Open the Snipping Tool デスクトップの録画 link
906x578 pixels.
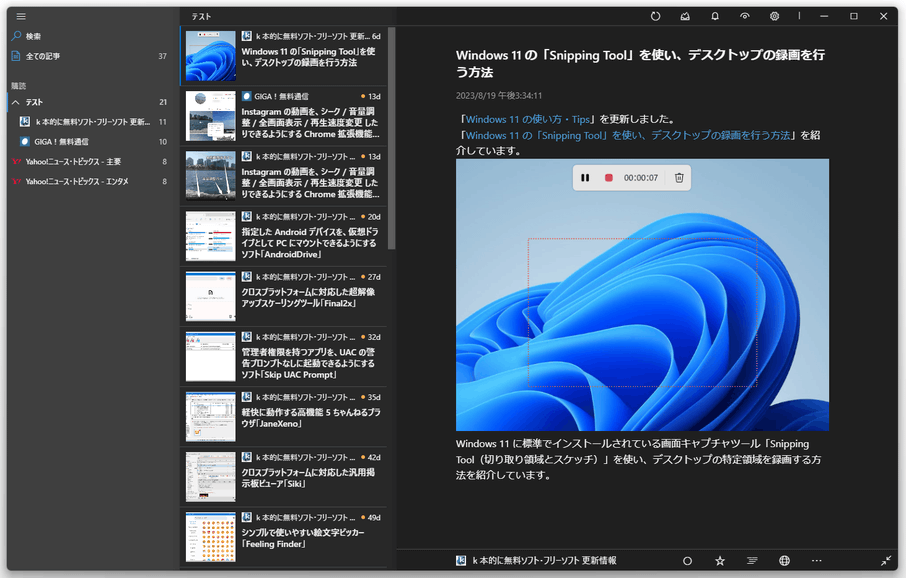628,135
